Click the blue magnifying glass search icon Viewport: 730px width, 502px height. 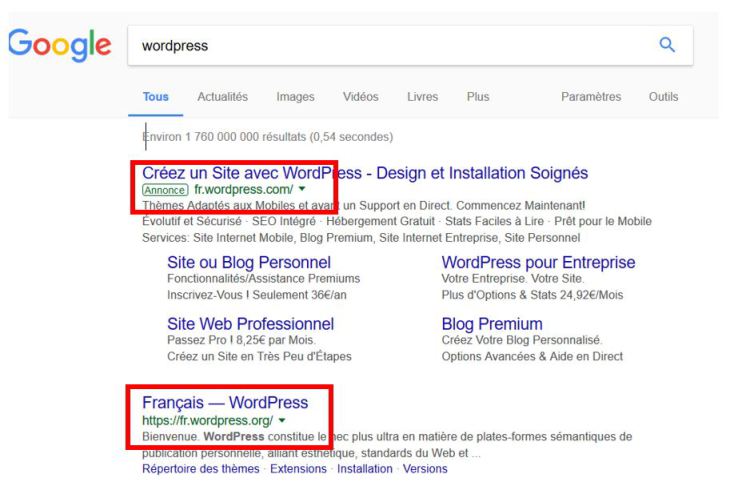tap(667, 45)
